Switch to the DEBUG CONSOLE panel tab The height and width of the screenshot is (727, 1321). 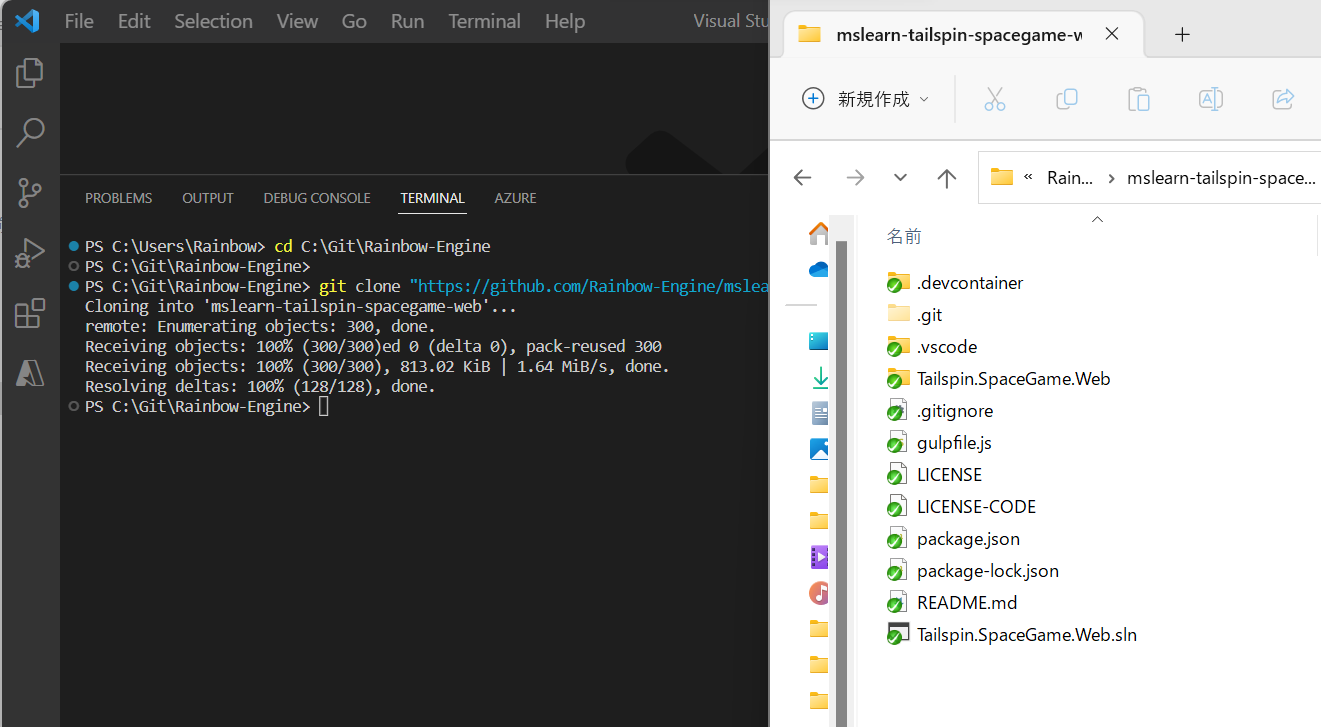pos(317,198)
